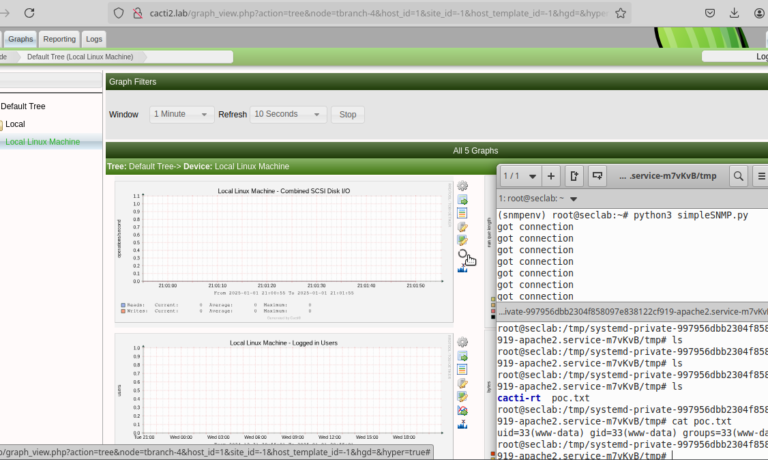Click realtime icon beside Logged in Users graph
The image size is (768, 460).
(462, 411)
